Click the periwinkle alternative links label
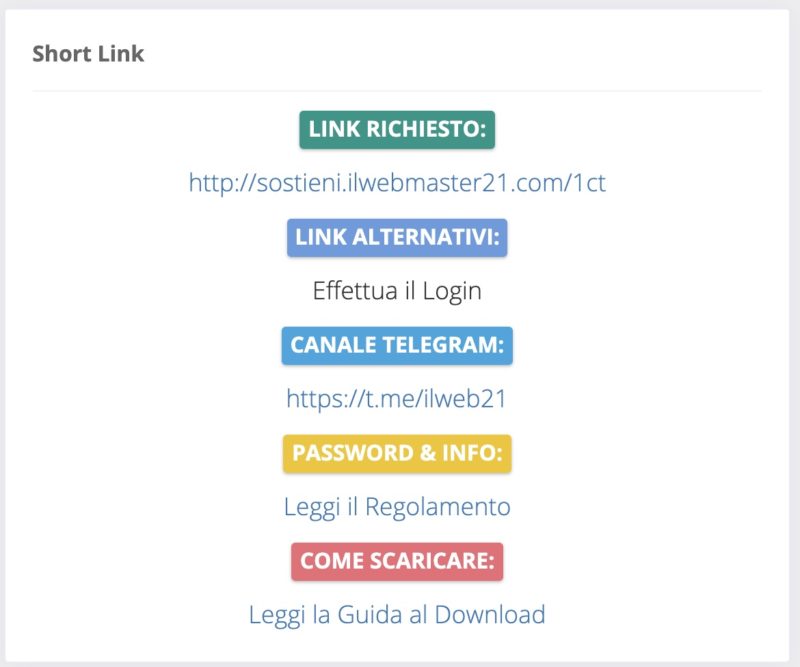The image size is (800, 667). 397,238
